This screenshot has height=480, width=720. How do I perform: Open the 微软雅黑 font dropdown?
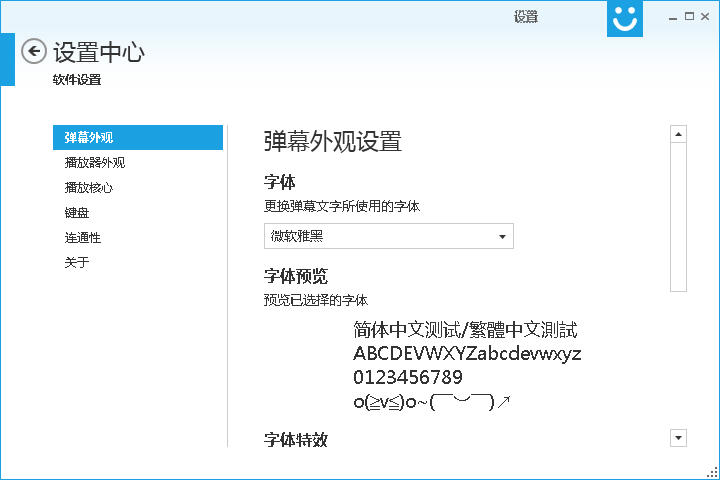[x=388, y=236]
